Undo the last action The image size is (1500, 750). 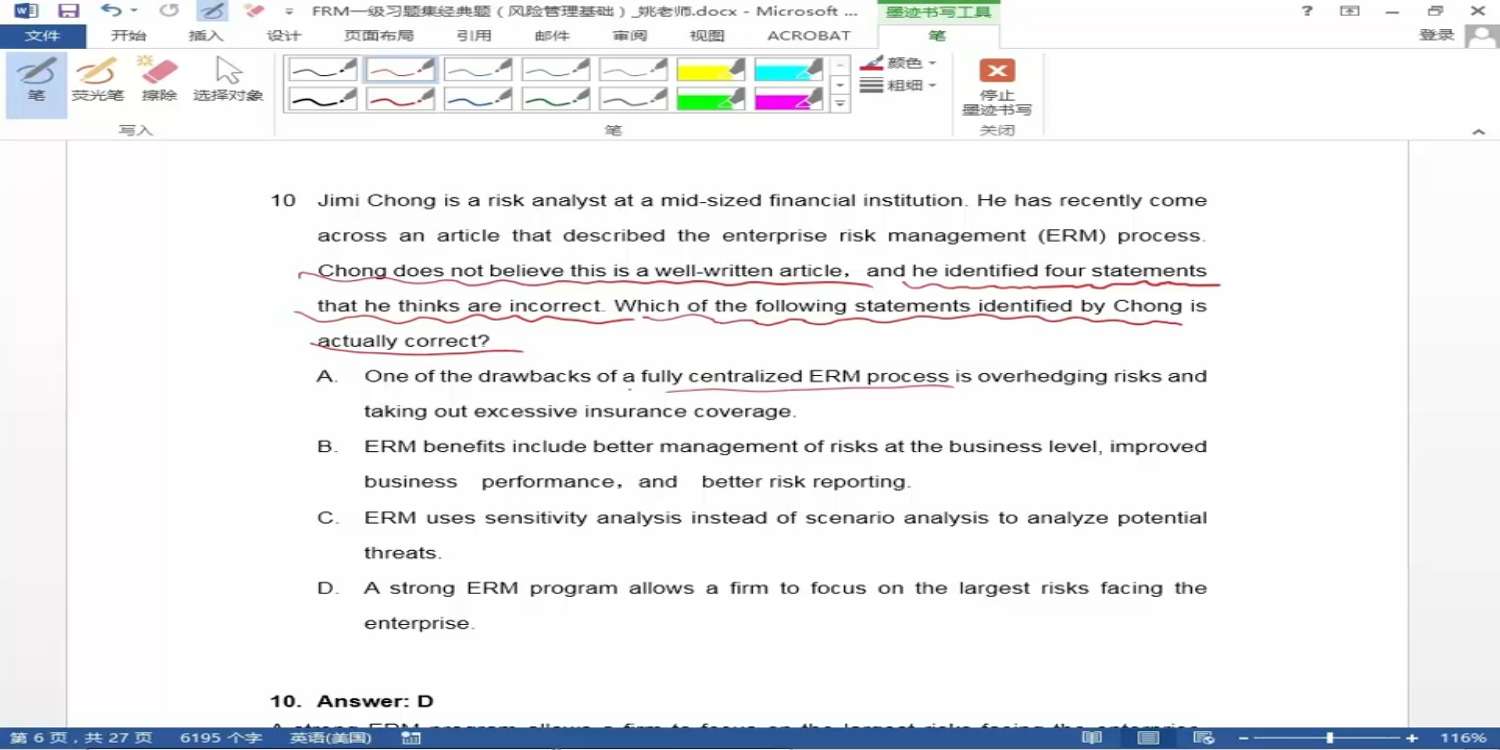click(110, 11)
